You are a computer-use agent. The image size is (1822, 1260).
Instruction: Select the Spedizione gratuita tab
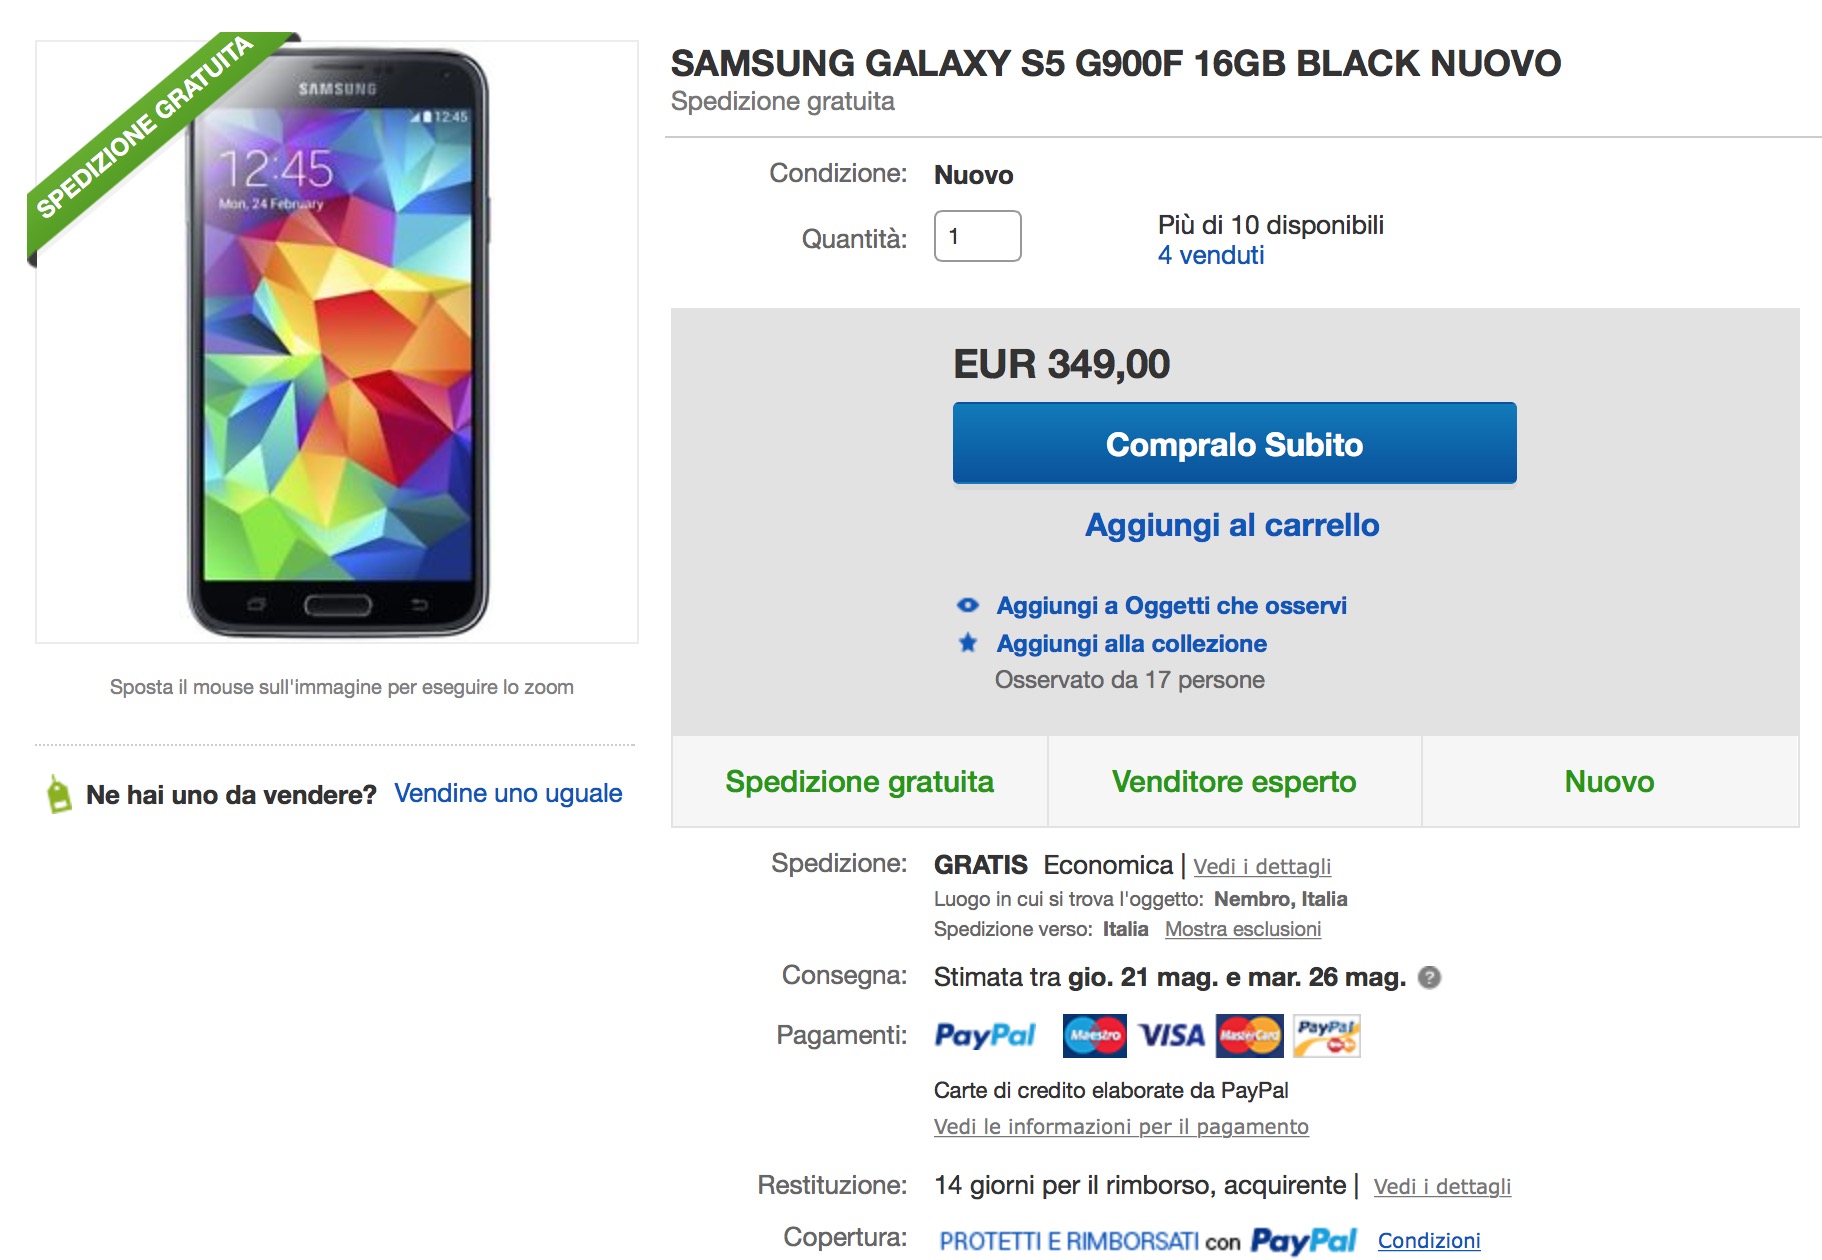(x=859, y=782)
